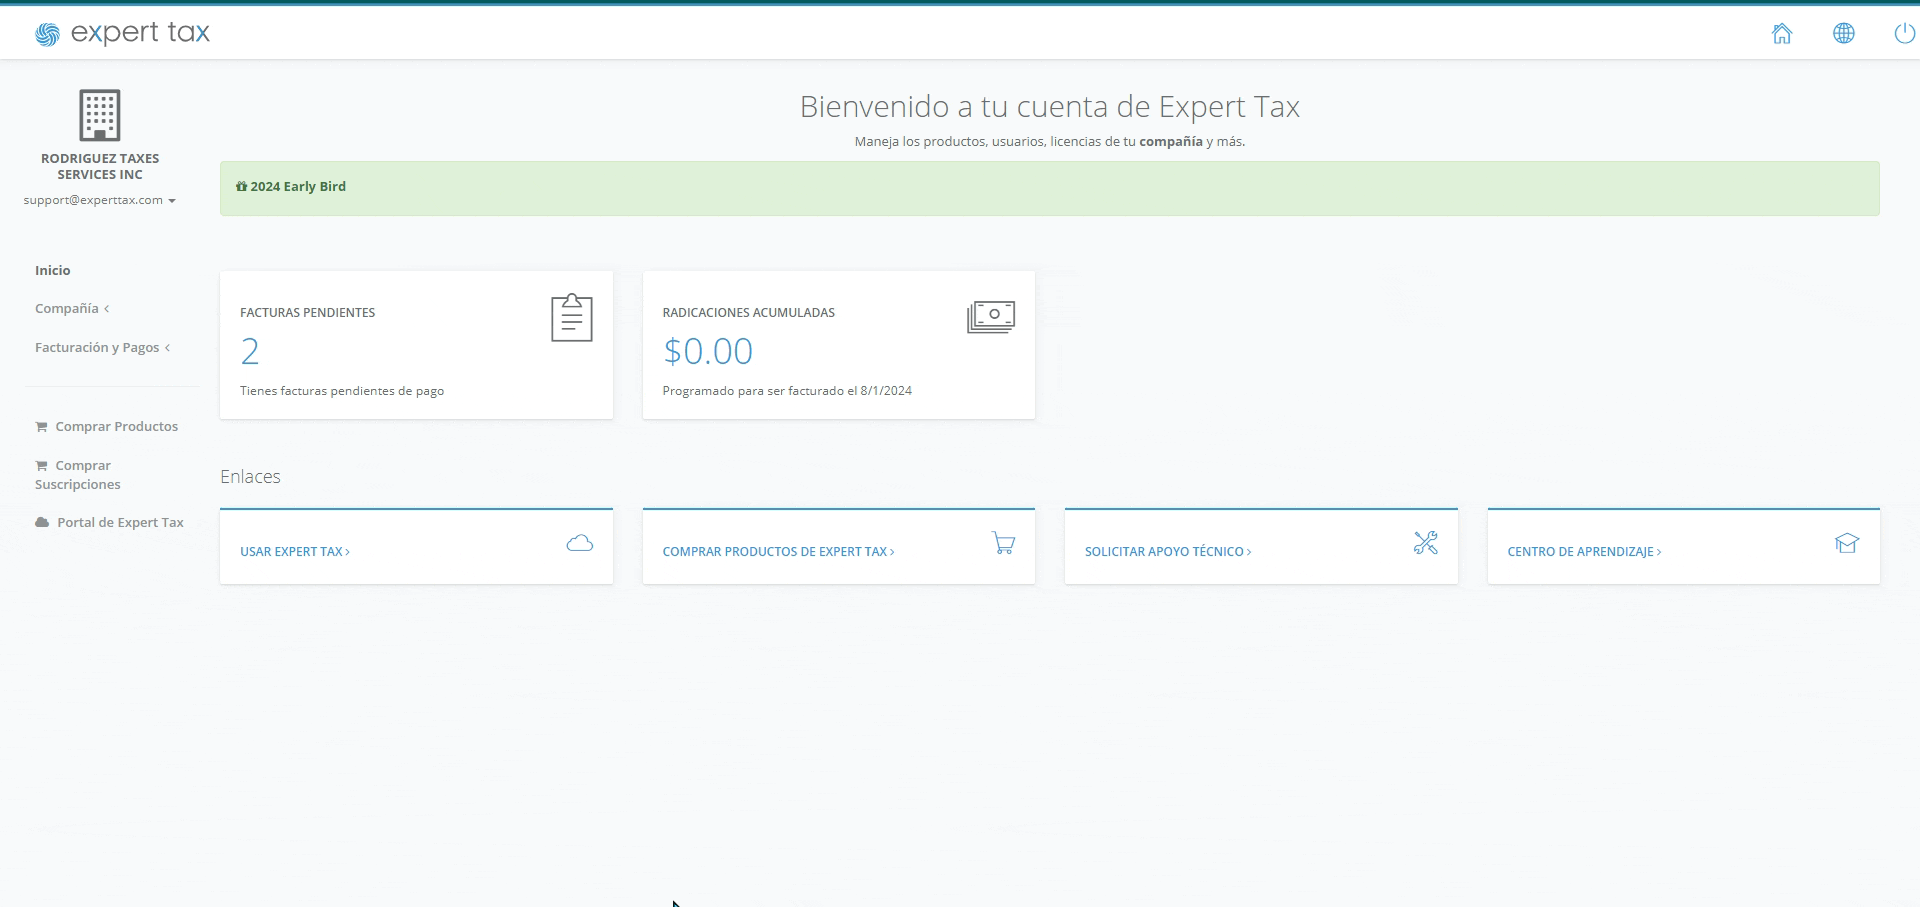This screenshot has height=907, width=1920.
Task: Click the clipboard icon on Facturas Pendientes
Action: [572, 317]
